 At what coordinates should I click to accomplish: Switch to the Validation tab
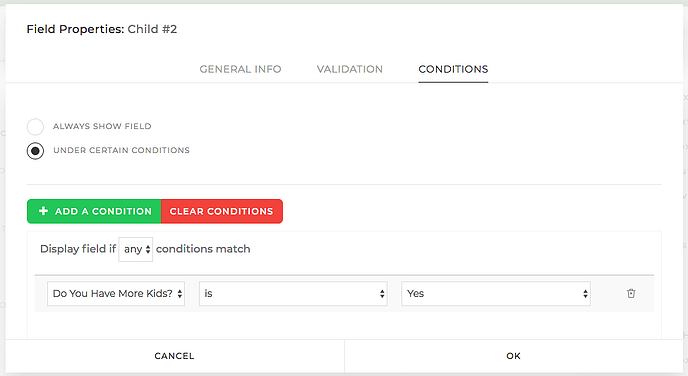350,69
